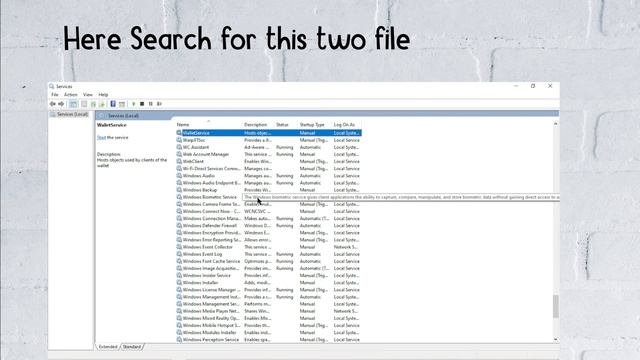Select the Windows Insider Service row
The image size is (640, 360).
click(x=269, y=276)
